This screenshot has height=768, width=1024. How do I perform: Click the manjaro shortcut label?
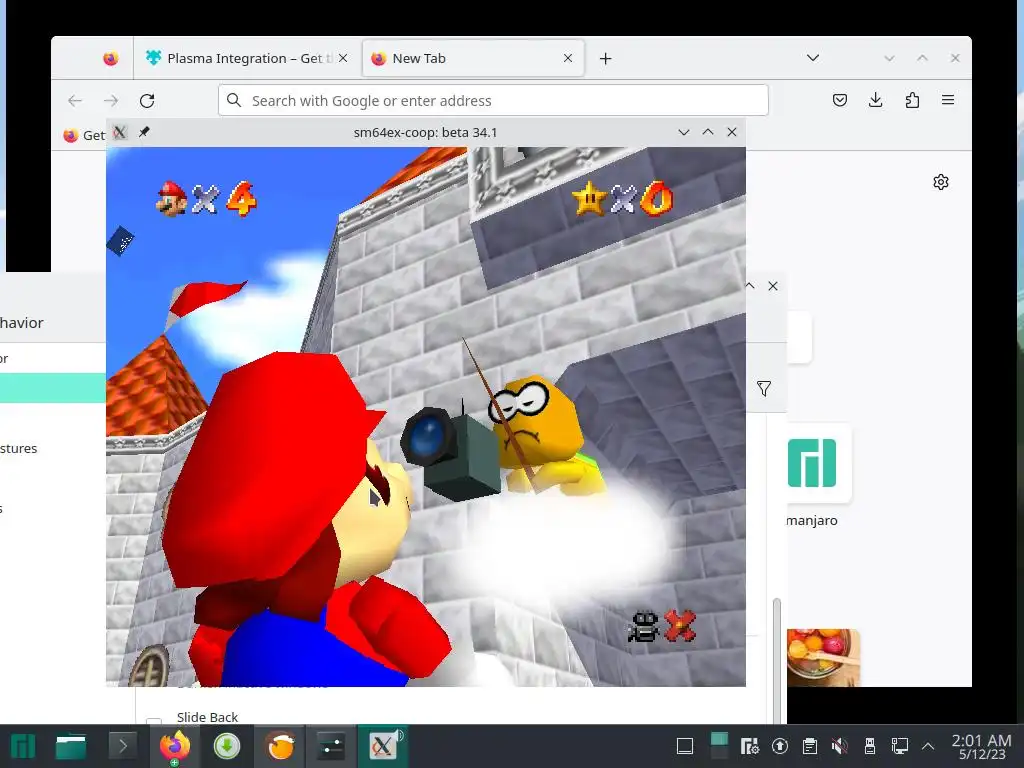coord(812,520)
